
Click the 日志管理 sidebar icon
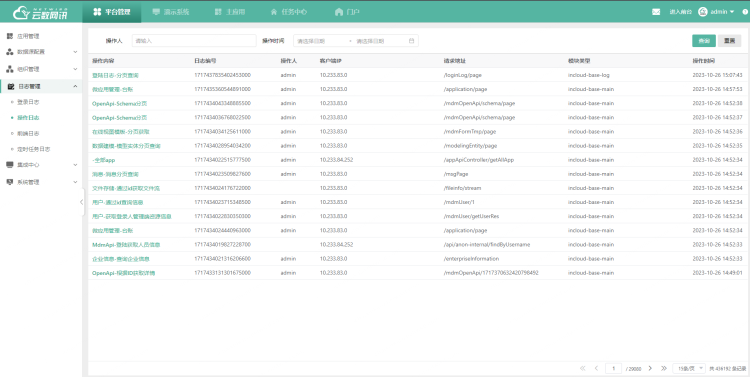(x=10, y=87)
